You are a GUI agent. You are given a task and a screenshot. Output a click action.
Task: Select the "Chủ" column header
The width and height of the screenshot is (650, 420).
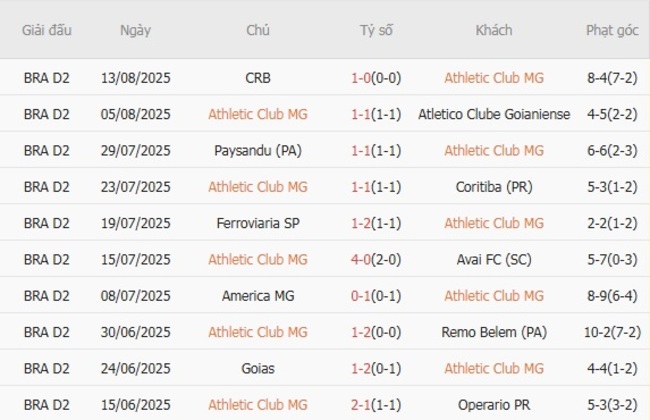pos(257,30)
